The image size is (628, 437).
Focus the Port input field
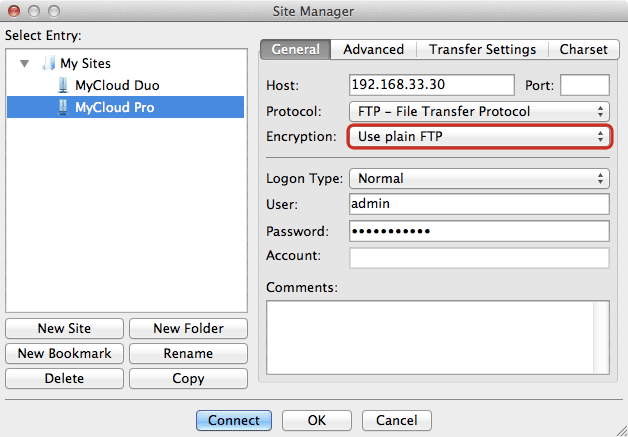[x=584, y=85]
